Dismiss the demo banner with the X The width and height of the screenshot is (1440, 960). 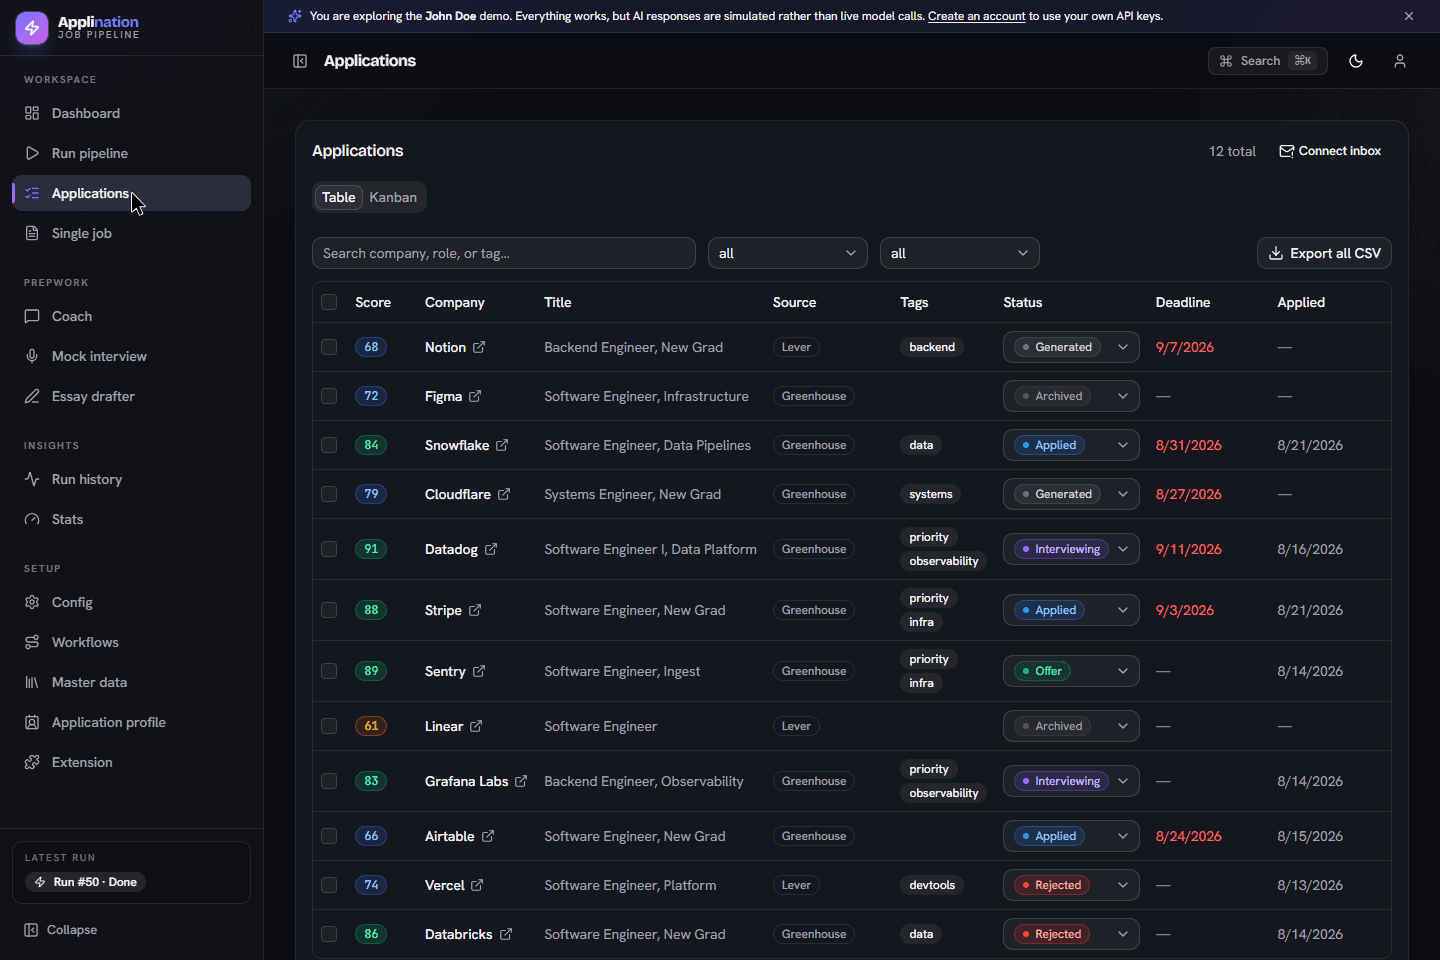1409,16
